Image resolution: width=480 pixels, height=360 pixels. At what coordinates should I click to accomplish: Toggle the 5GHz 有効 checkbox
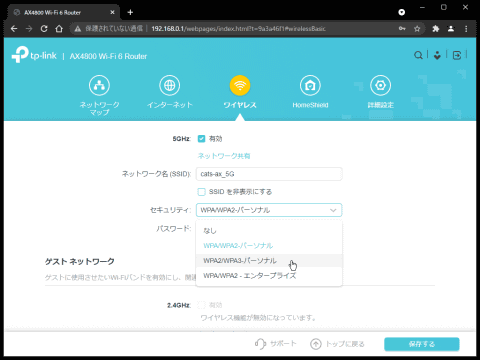tap(201, 139)
